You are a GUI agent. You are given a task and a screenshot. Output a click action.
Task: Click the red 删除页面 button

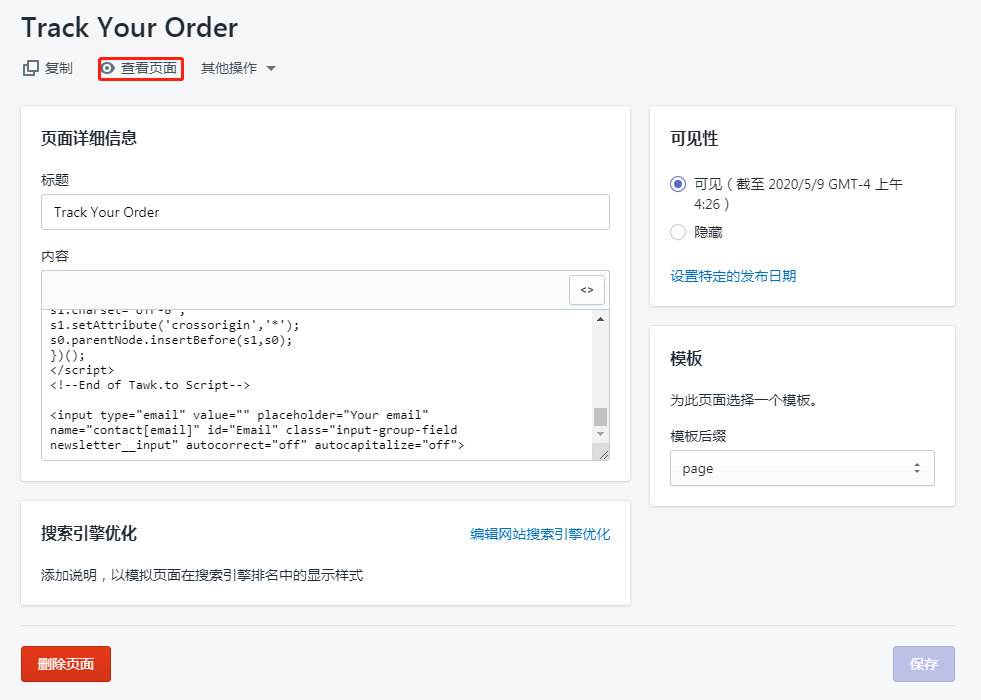[66, 664]
